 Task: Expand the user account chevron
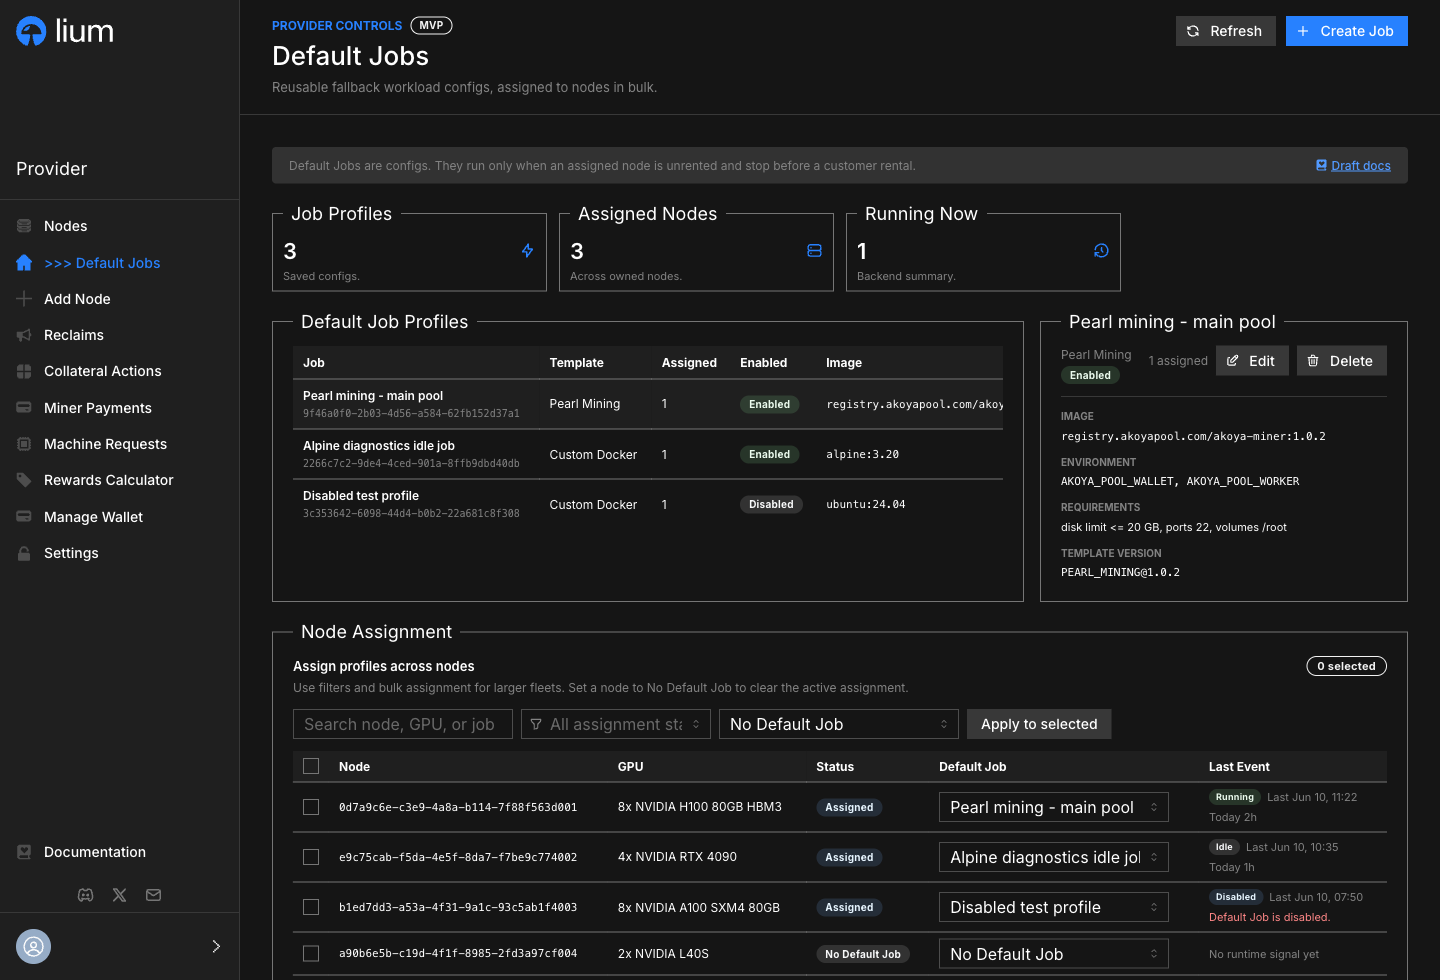pos(216,946)
